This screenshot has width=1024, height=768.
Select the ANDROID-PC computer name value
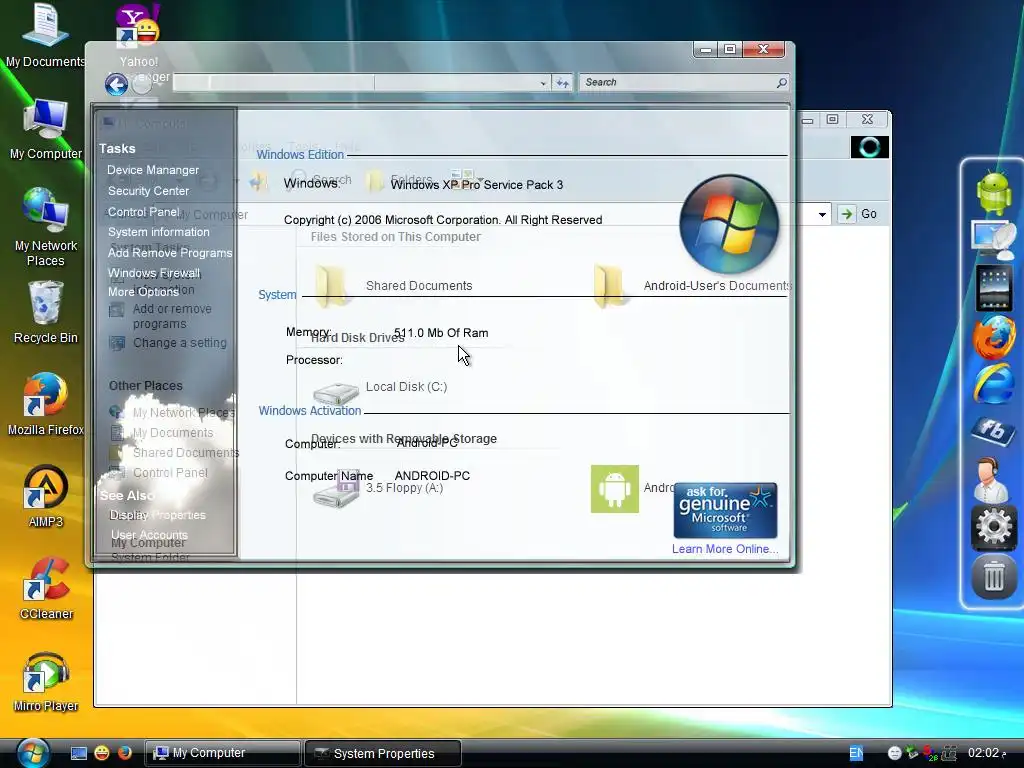click(432, 476)
